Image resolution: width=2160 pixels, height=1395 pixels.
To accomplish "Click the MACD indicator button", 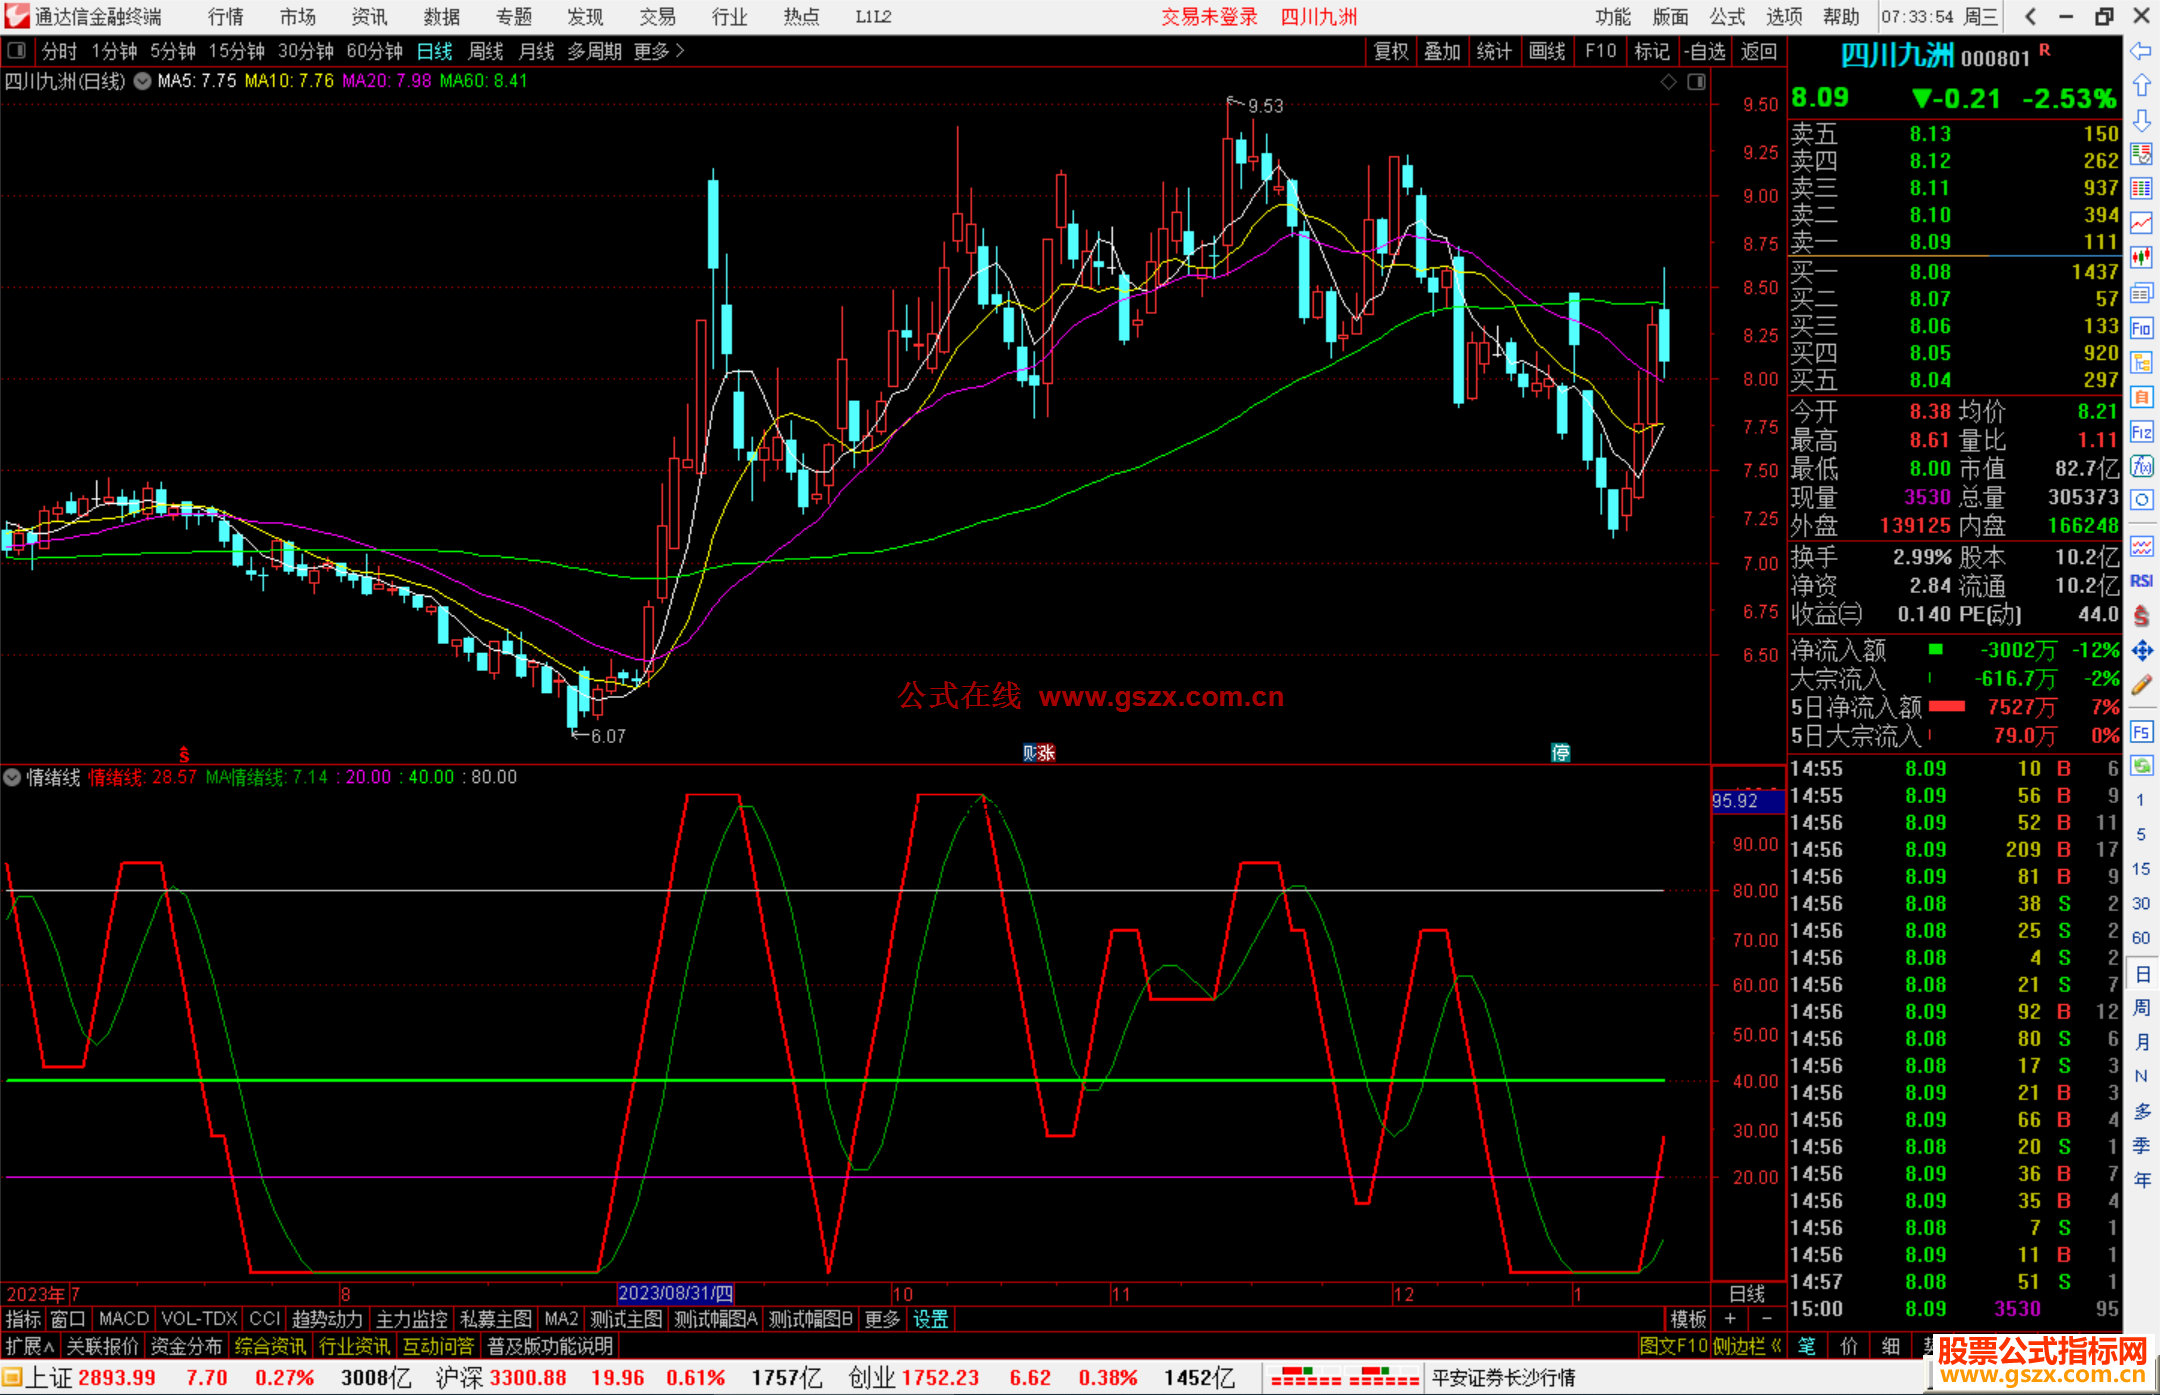I will coord(123,1319).
